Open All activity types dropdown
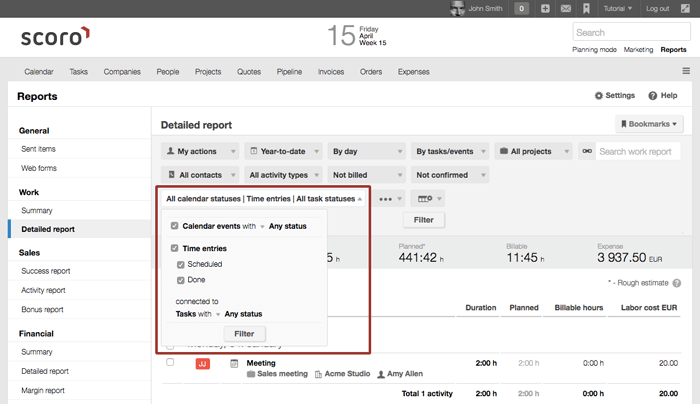Screen dimensions: 700x404 283,175
